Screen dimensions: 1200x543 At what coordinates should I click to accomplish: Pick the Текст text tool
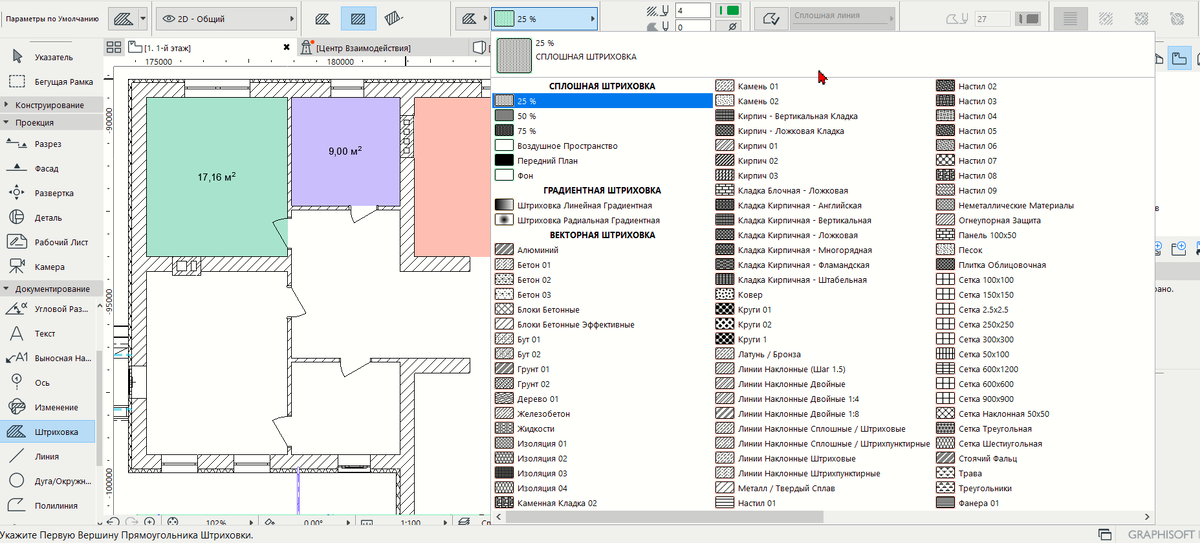coord(48,333)
